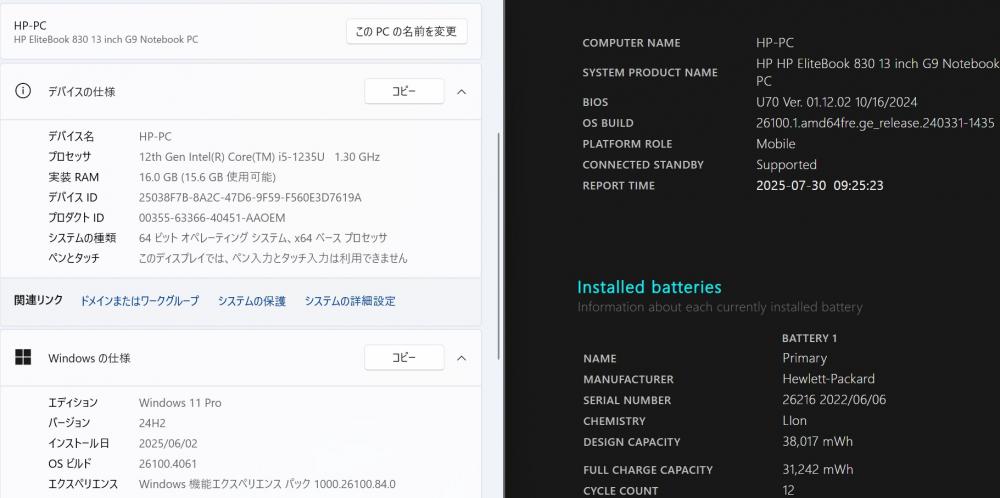Select the device ID value 25038F7B
This screenshot has width=1000, height=498.
[250, 198]
